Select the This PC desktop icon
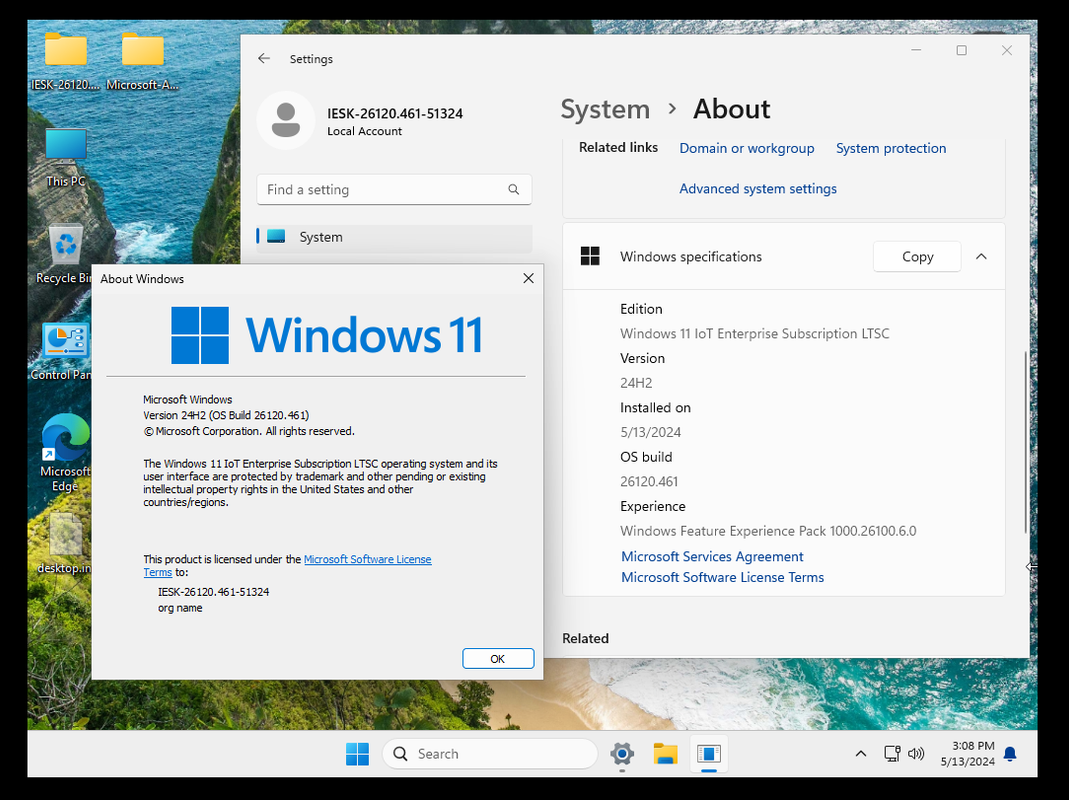Viewport: 1069px width, 800px height. (65, 158)
